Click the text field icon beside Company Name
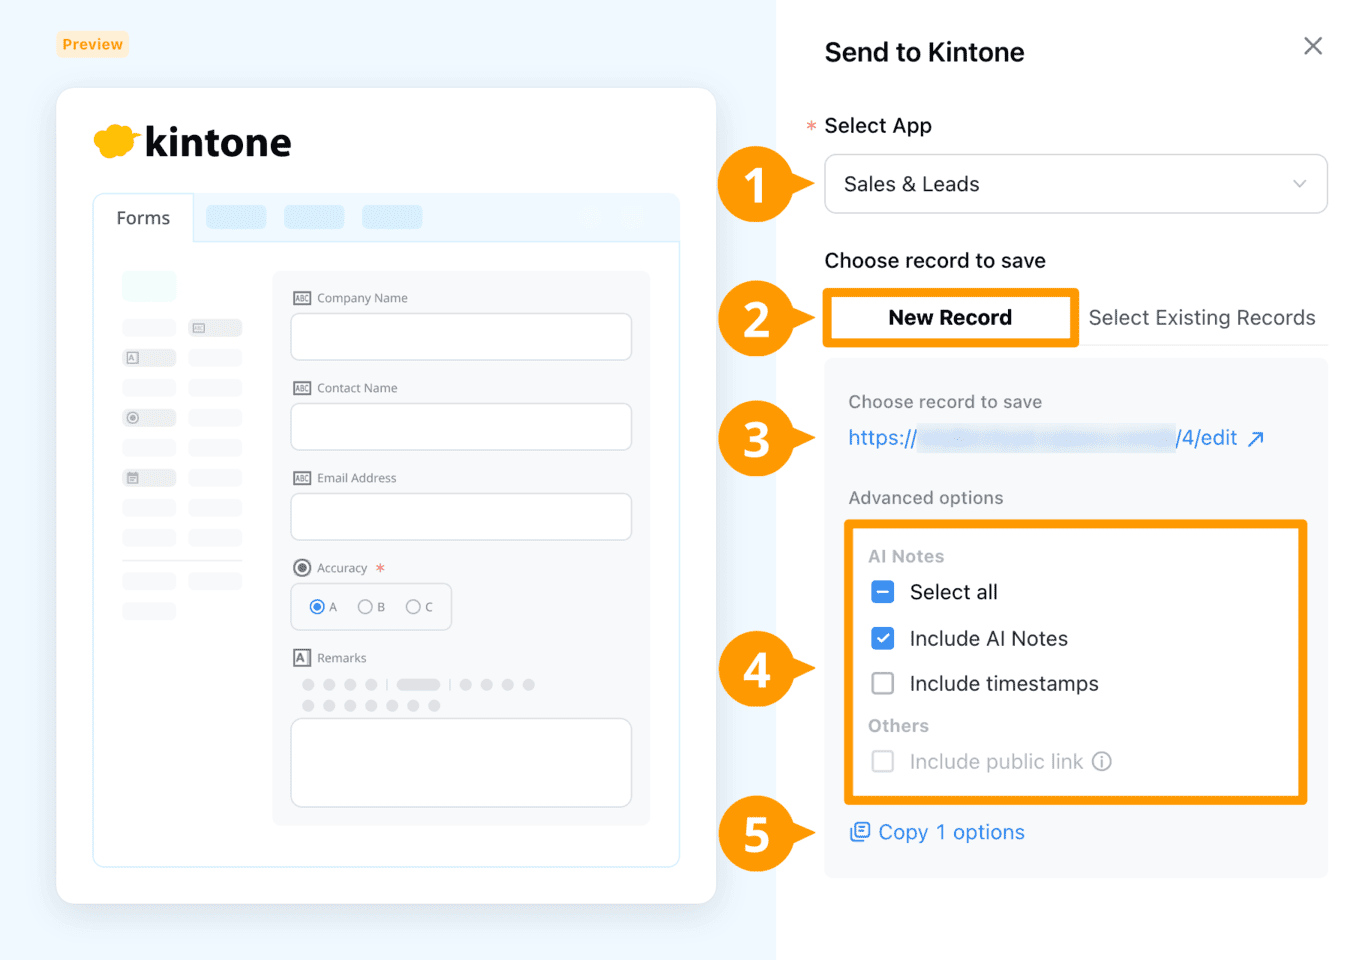The height and width of the screenshot is (960, 1371). point(302,298)
